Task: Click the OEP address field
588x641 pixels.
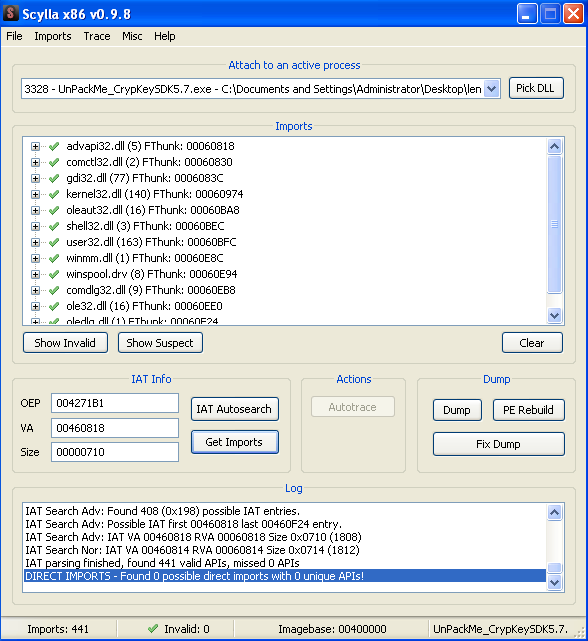Action: (x=115, y=403)
